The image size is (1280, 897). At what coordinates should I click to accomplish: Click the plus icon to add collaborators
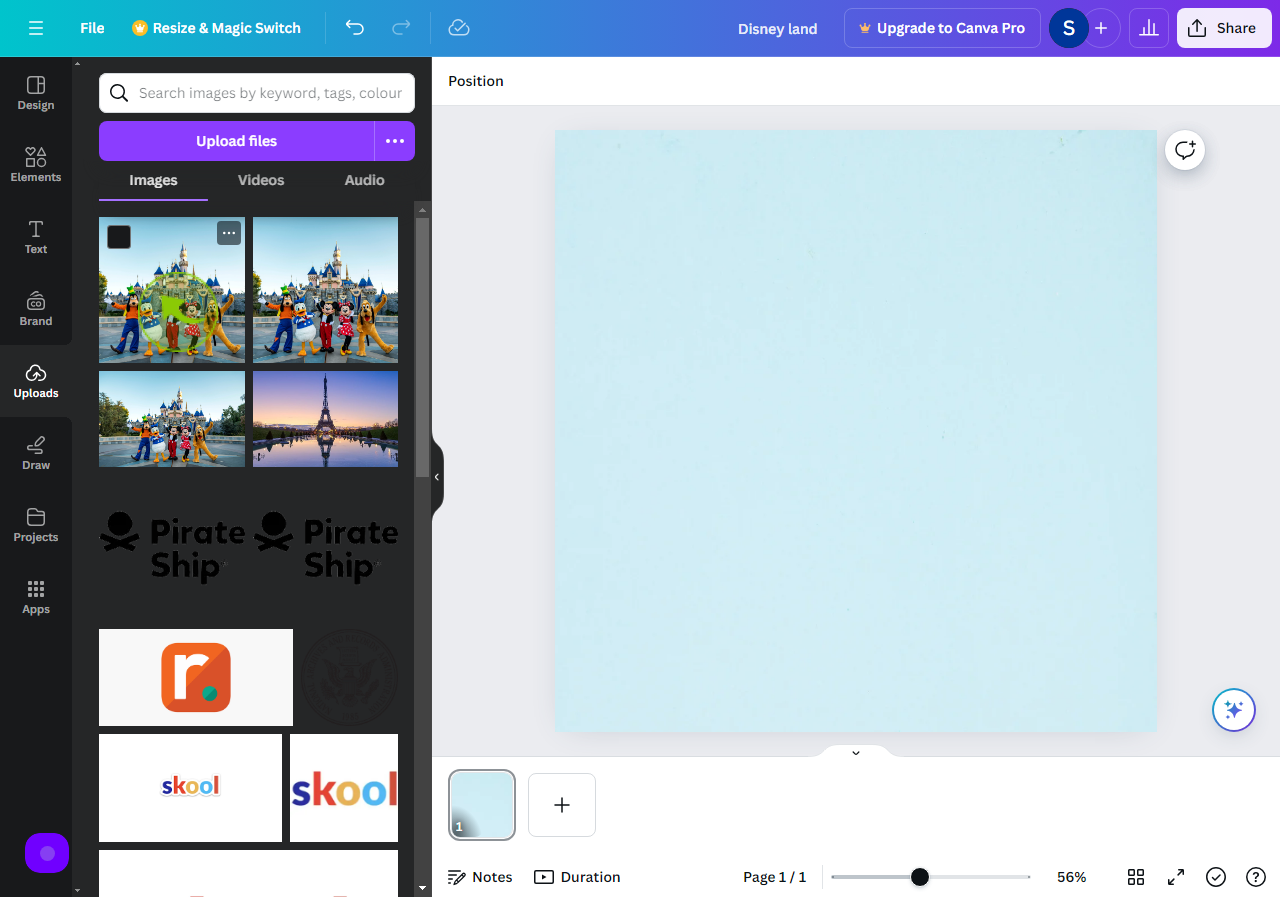click(x=1101, y=28)
